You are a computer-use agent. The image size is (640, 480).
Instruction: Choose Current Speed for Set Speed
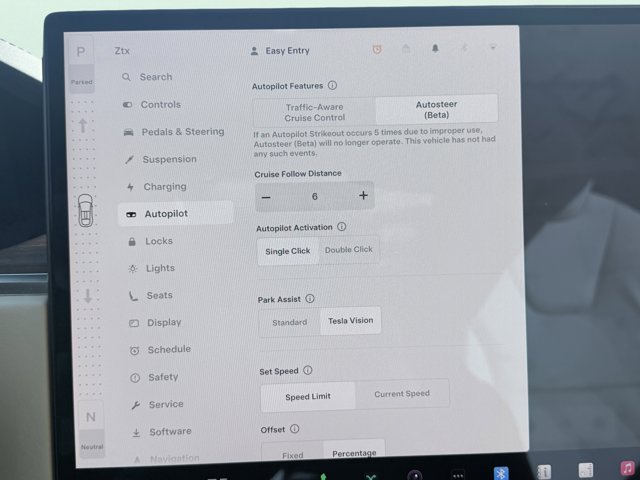402,394
